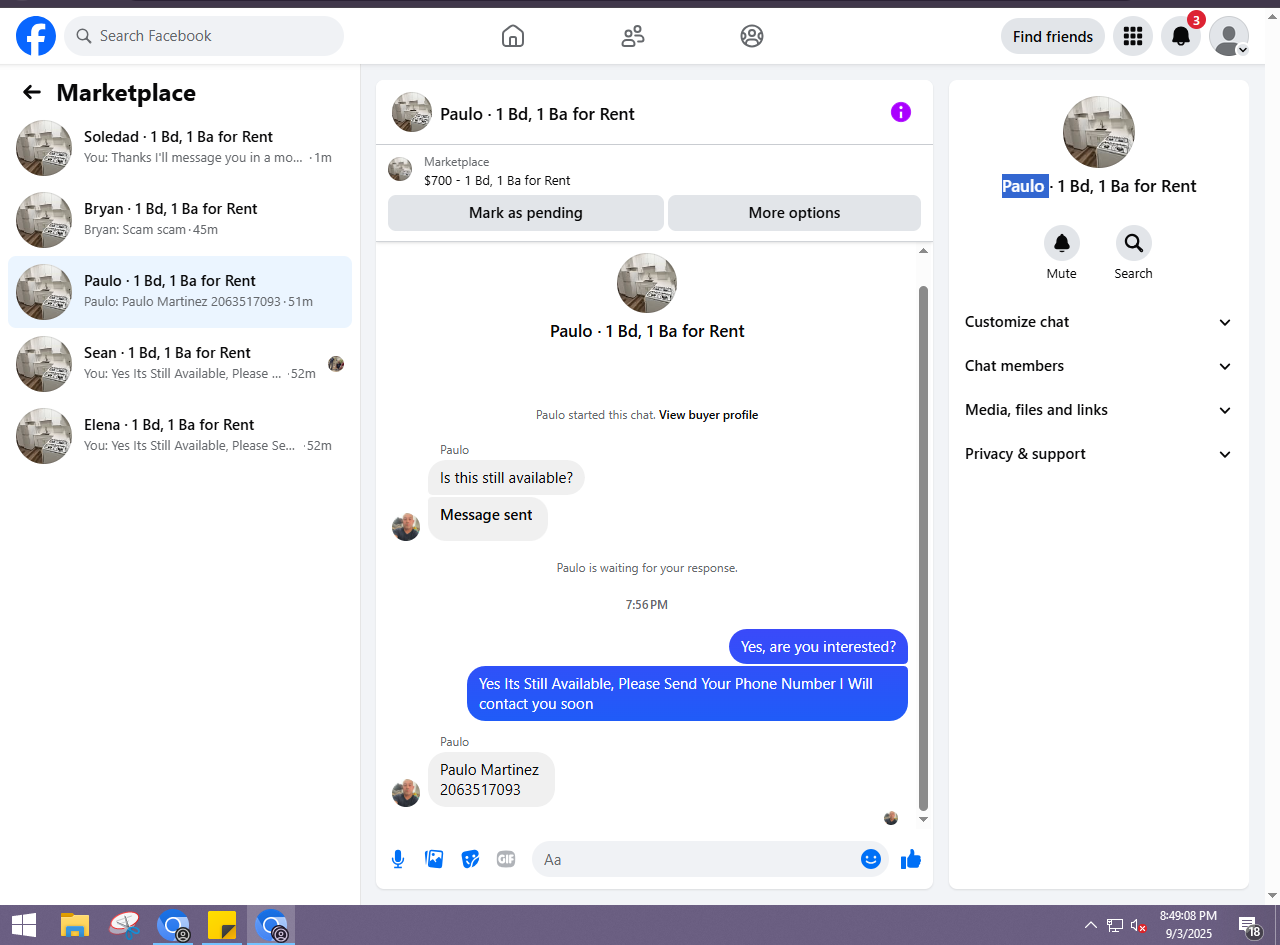Search in conversation using magnifier icon
This screenshot has width=1280, height=945.
[x=1134, y=243]
